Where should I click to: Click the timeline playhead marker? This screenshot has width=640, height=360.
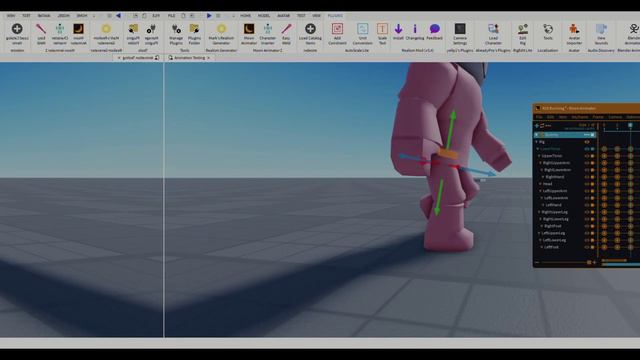tap(630, 126)
